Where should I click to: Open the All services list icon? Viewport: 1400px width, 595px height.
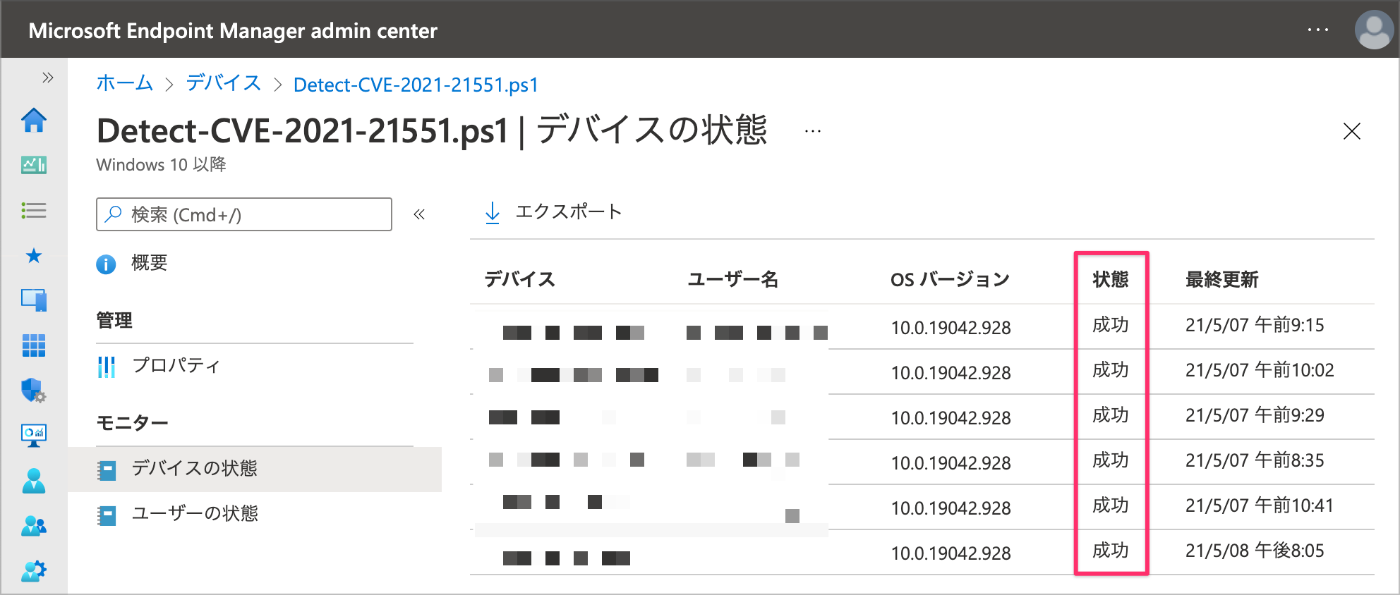34,210
